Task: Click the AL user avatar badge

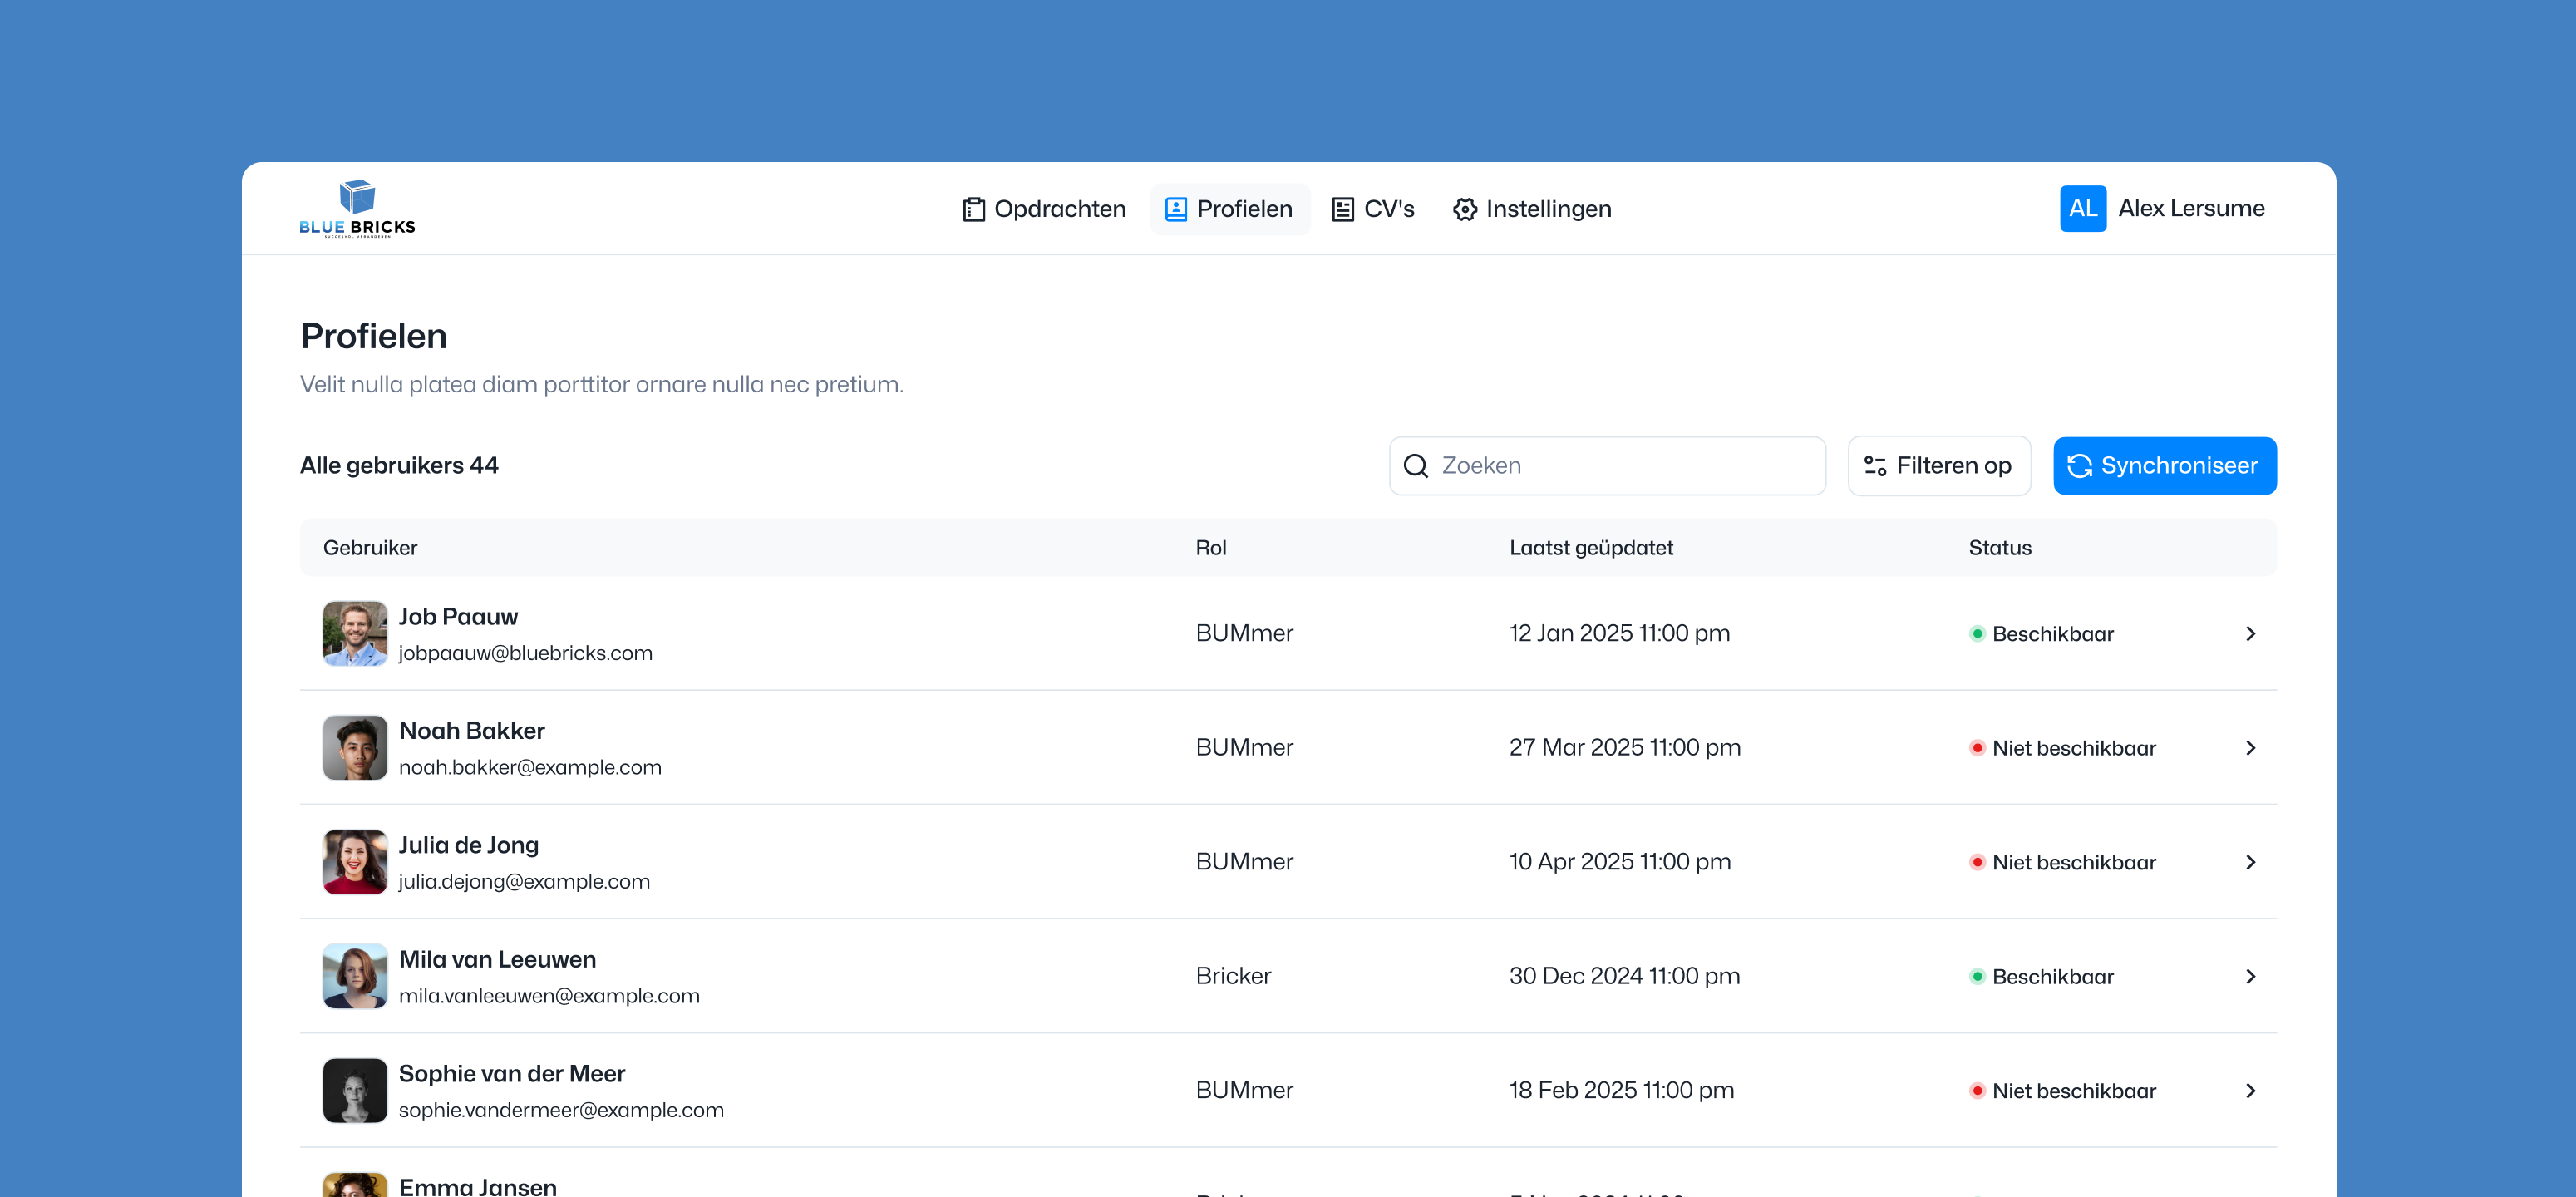Action: tap(2082, 208)
